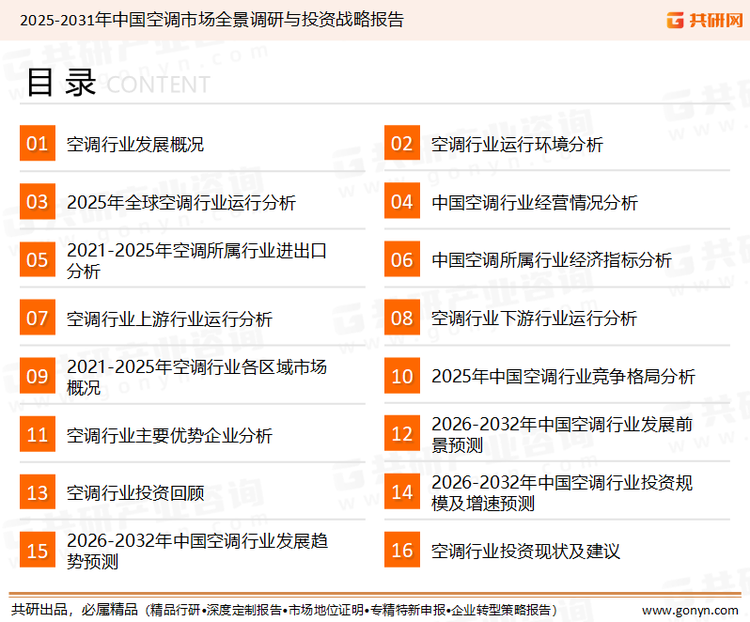
Task: Select chapter 中国空调行业经营情况分析
Action: (x=534, y=202)
